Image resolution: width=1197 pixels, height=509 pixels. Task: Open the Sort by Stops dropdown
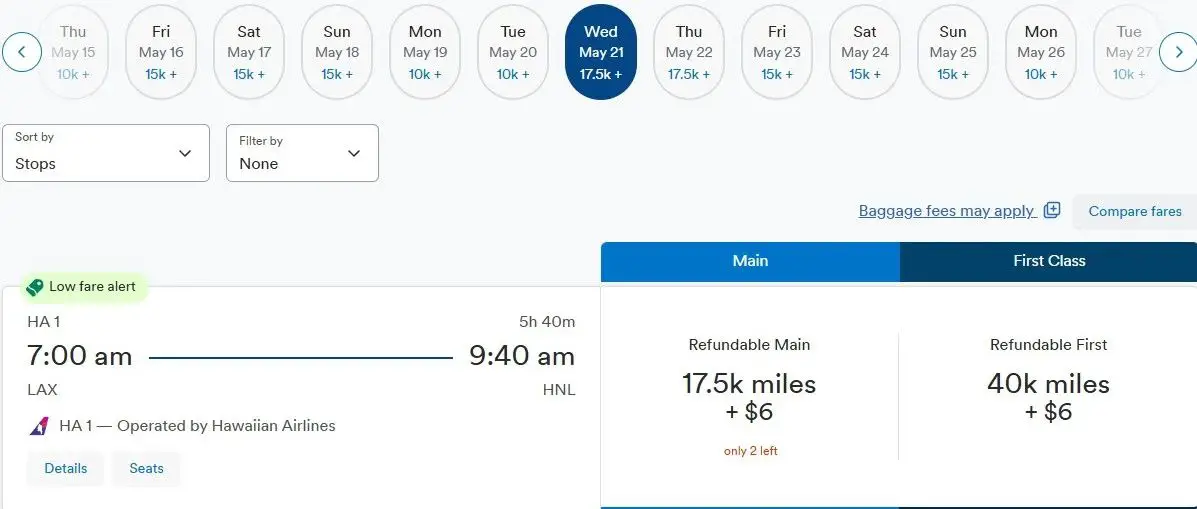tap(106, 153)
